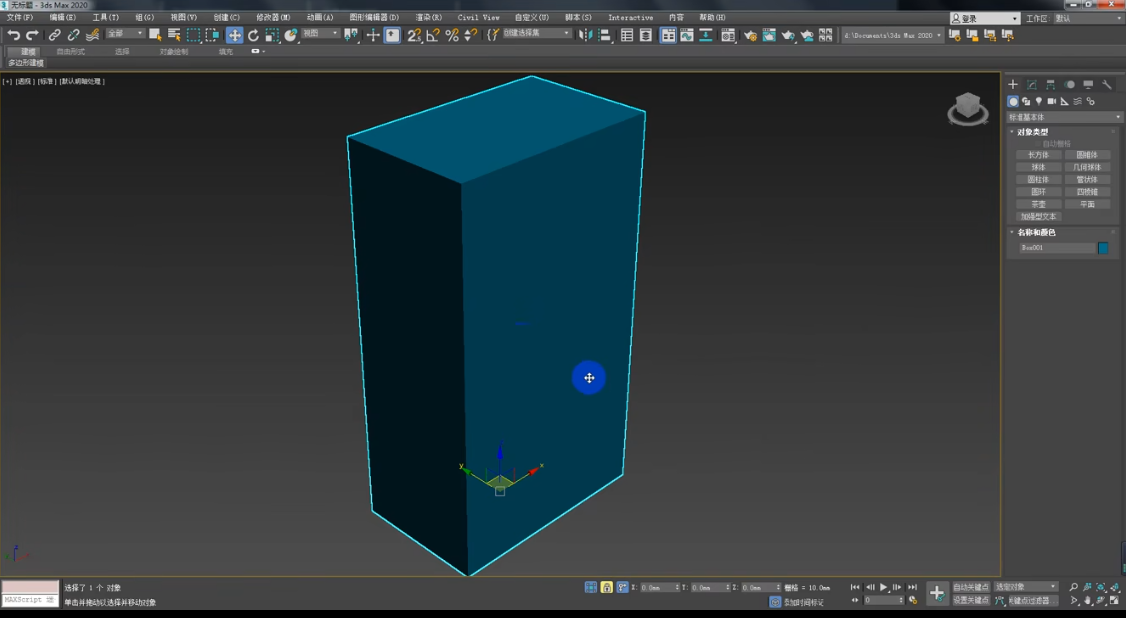Click the 圆柱体 cylinder button

(1038, 179)
